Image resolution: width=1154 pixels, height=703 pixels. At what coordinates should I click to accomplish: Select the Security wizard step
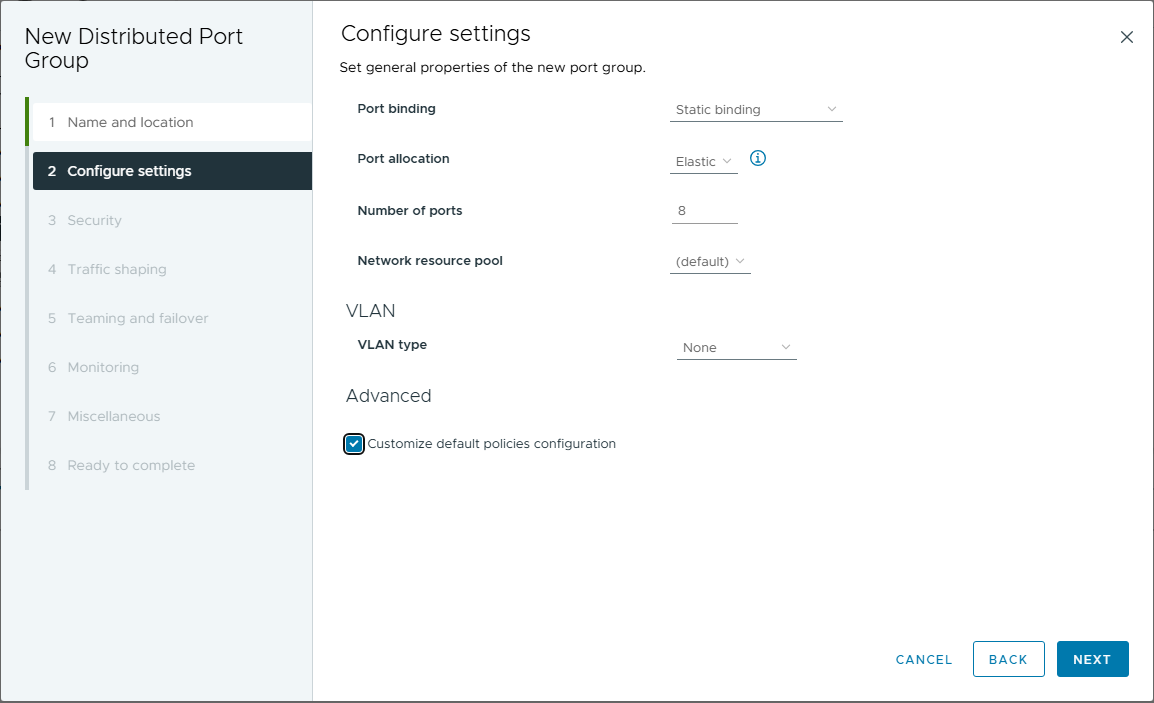coord(94,220)
